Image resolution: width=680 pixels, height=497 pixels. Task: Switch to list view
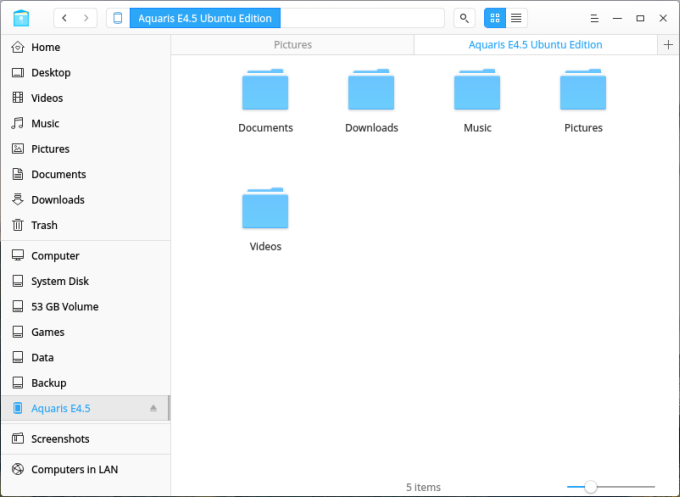coord(516,18)
